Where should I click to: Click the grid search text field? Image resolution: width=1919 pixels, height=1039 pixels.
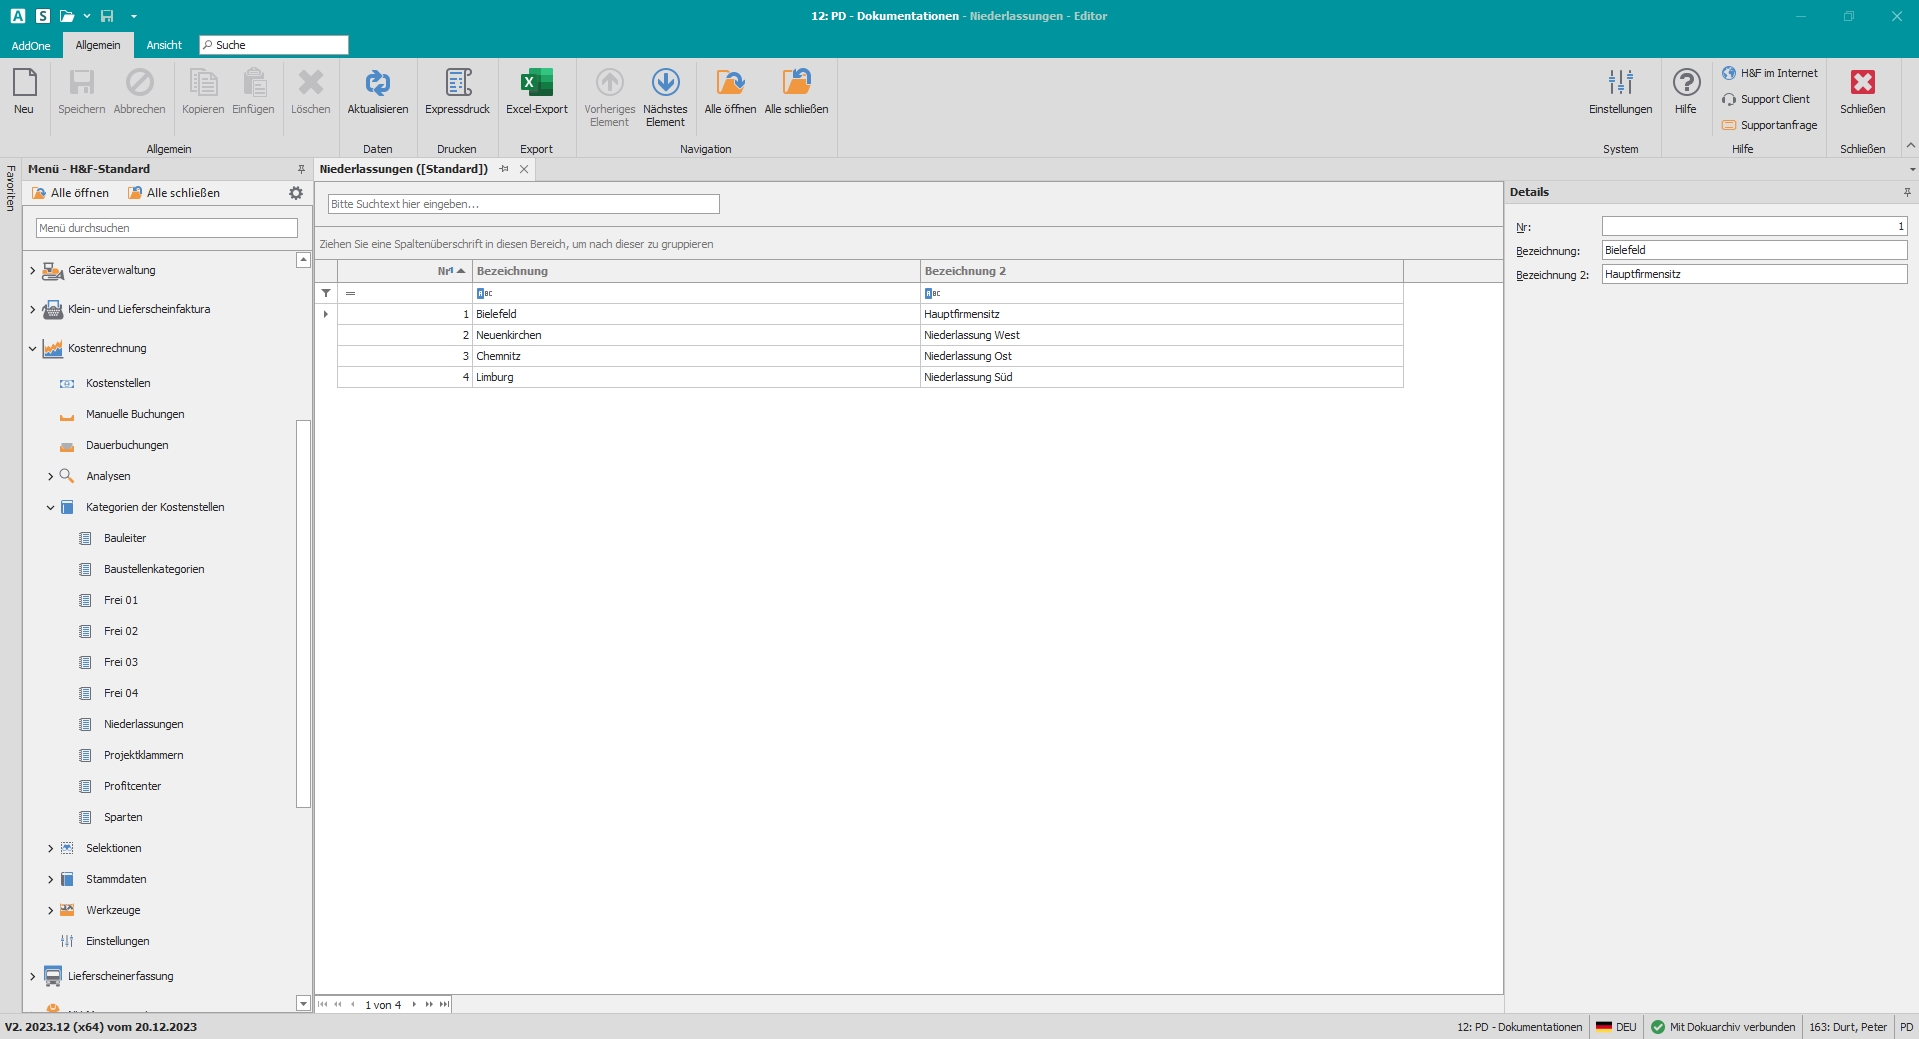click(523, 204)
